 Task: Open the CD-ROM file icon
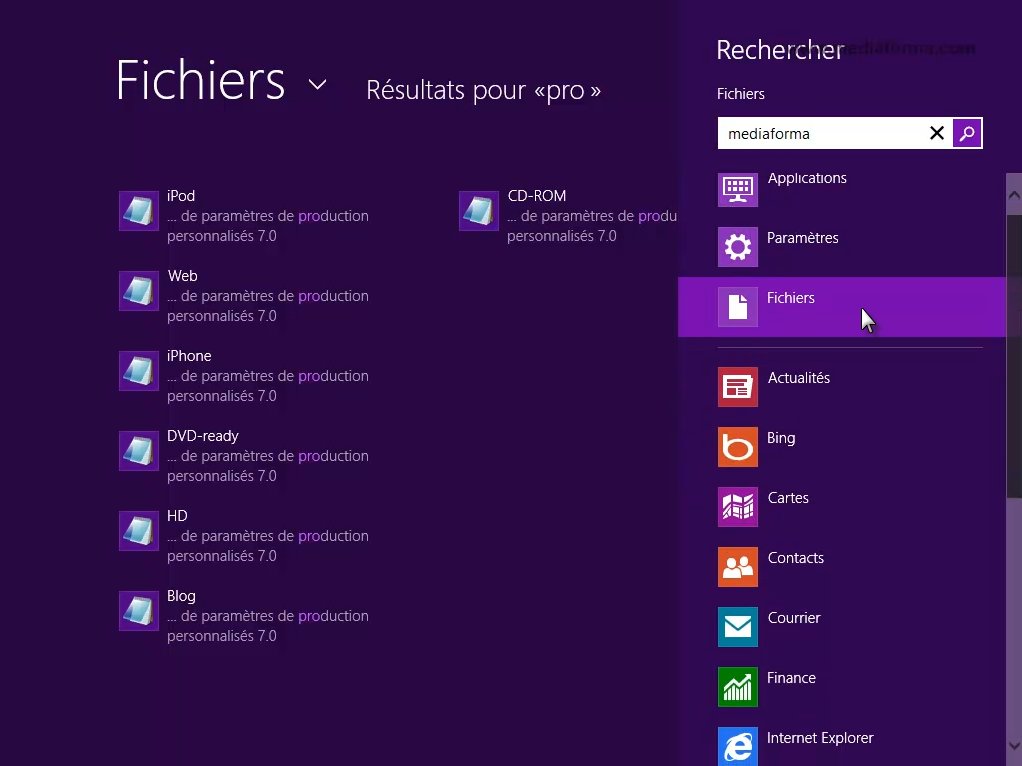pyautogui.click(x=479, y=211)
